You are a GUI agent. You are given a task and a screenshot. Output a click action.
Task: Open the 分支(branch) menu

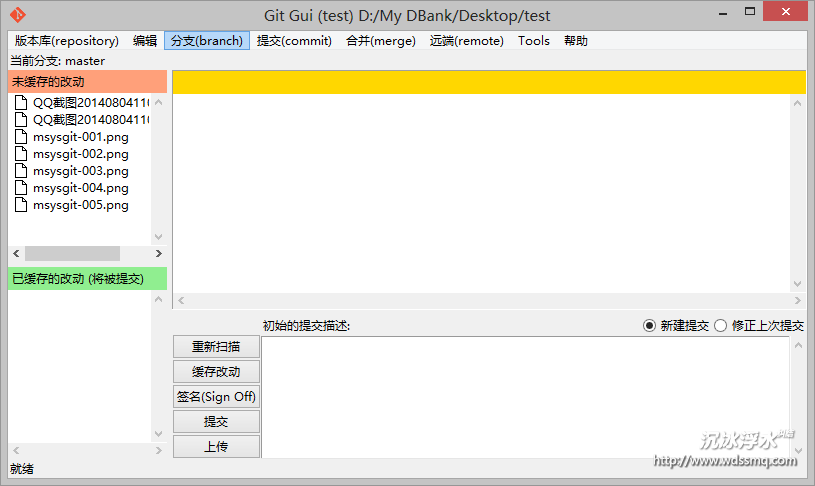[x=207, y=41]
